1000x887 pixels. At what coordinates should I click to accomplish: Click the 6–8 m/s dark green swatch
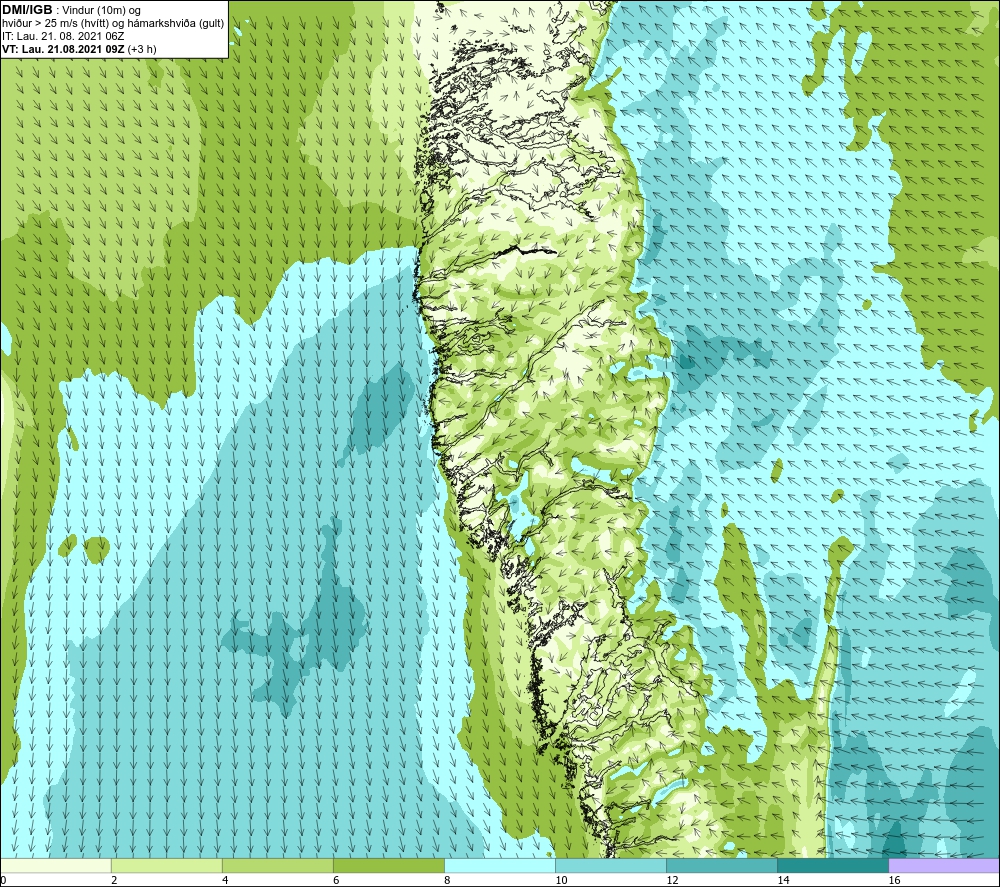388,865
